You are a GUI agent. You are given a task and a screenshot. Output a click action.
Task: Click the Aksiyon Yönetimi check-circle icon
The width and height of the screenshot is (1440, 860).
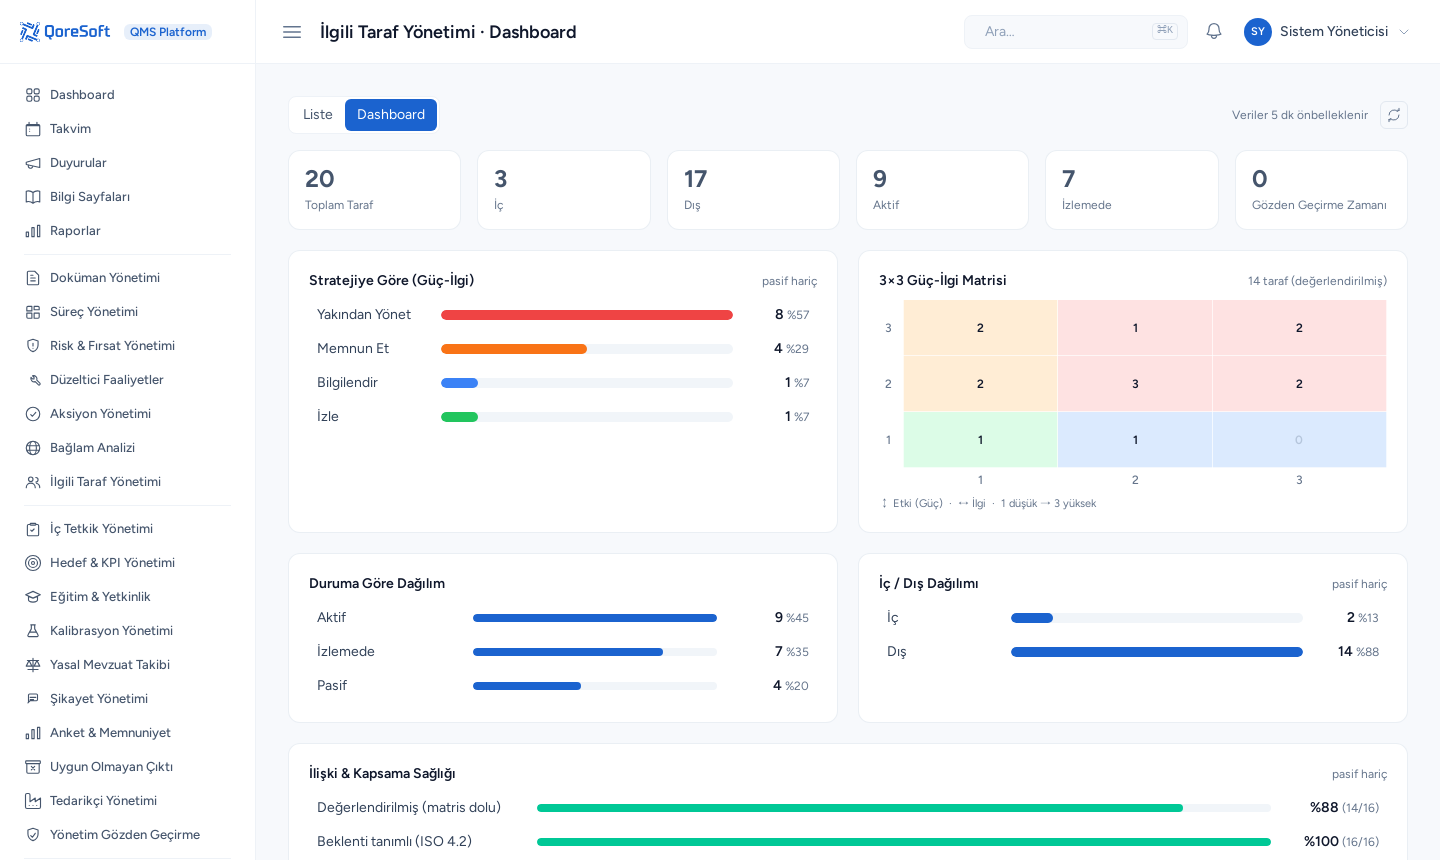tap(33, 414)
